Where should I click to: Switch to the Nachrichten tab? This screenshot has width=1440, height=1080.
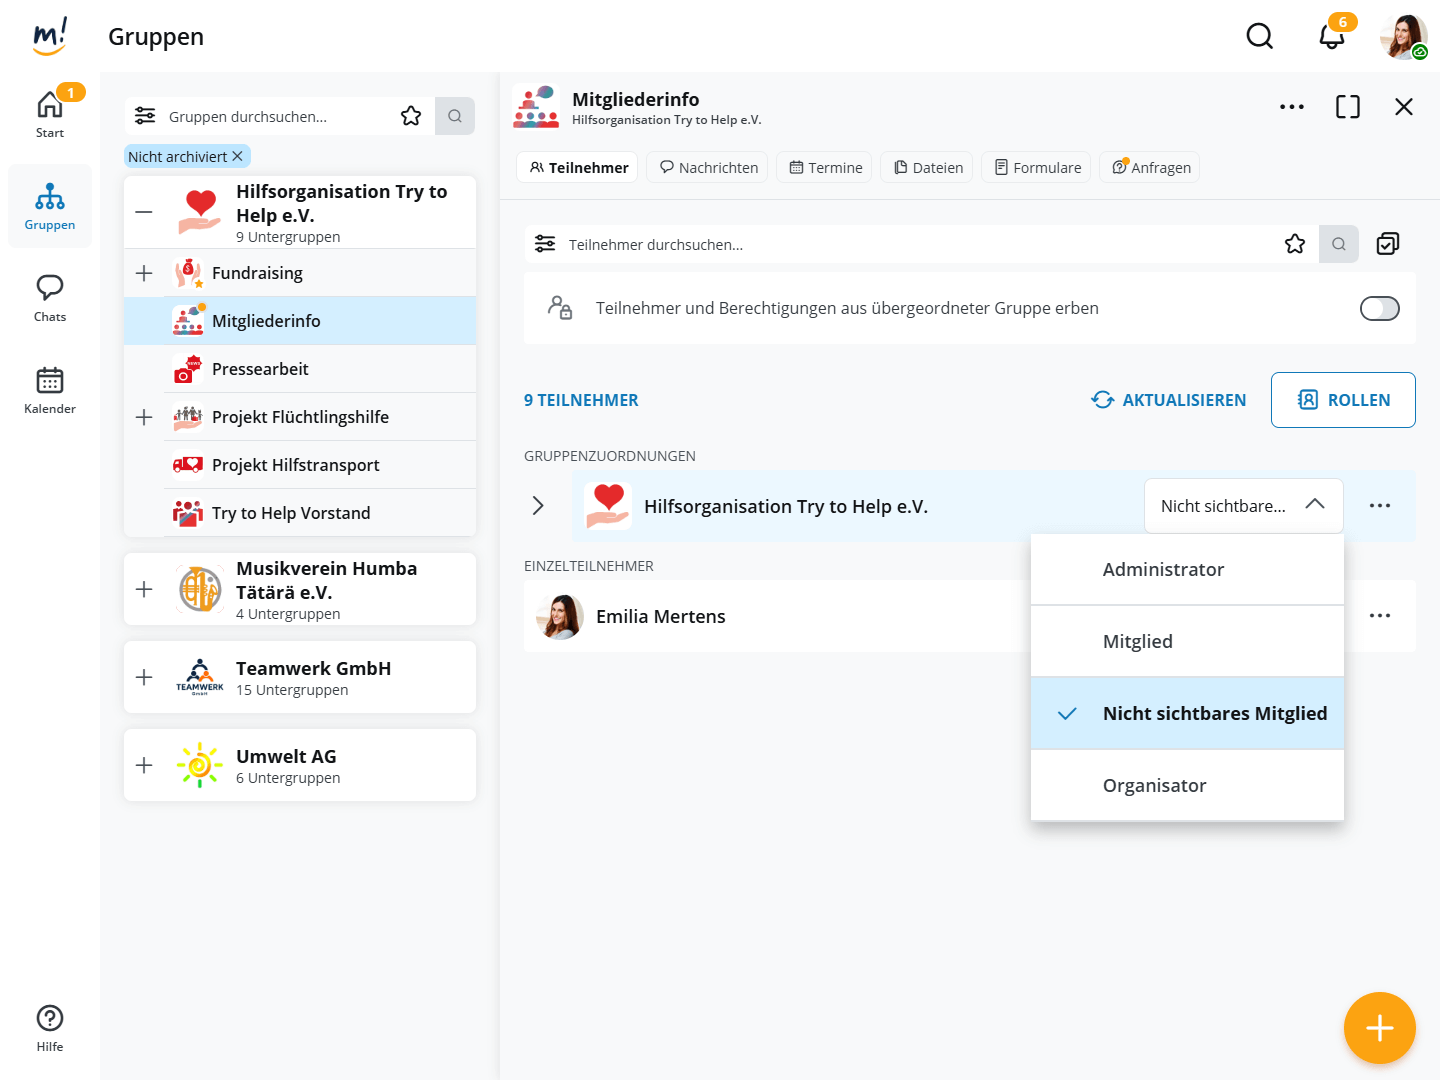[707, 168]
